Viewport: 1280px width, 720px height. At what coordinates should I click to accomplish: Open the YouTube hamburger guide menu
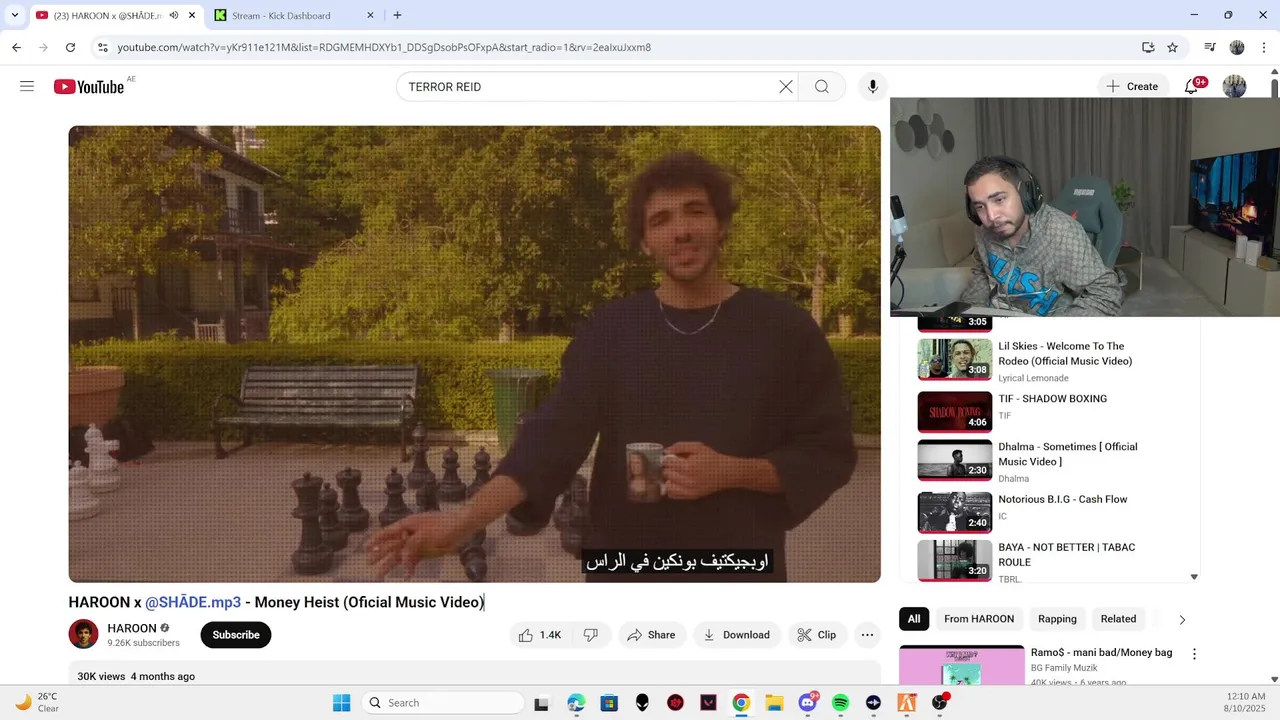tap(27, 86)
